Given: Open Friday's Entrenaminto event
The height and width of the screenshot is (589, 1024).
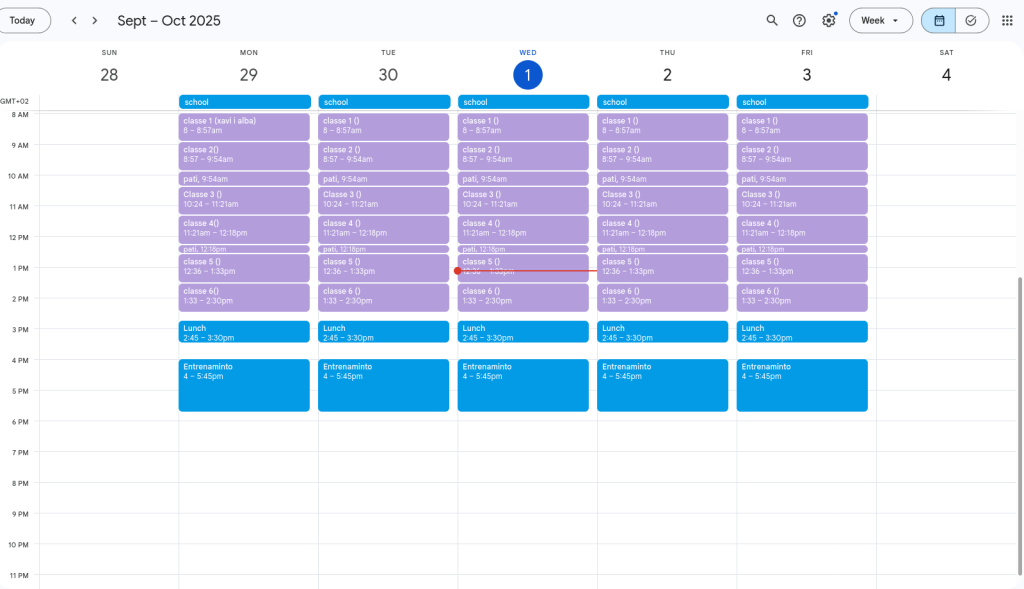Looking at the screenshot, I should coord(802,385).
